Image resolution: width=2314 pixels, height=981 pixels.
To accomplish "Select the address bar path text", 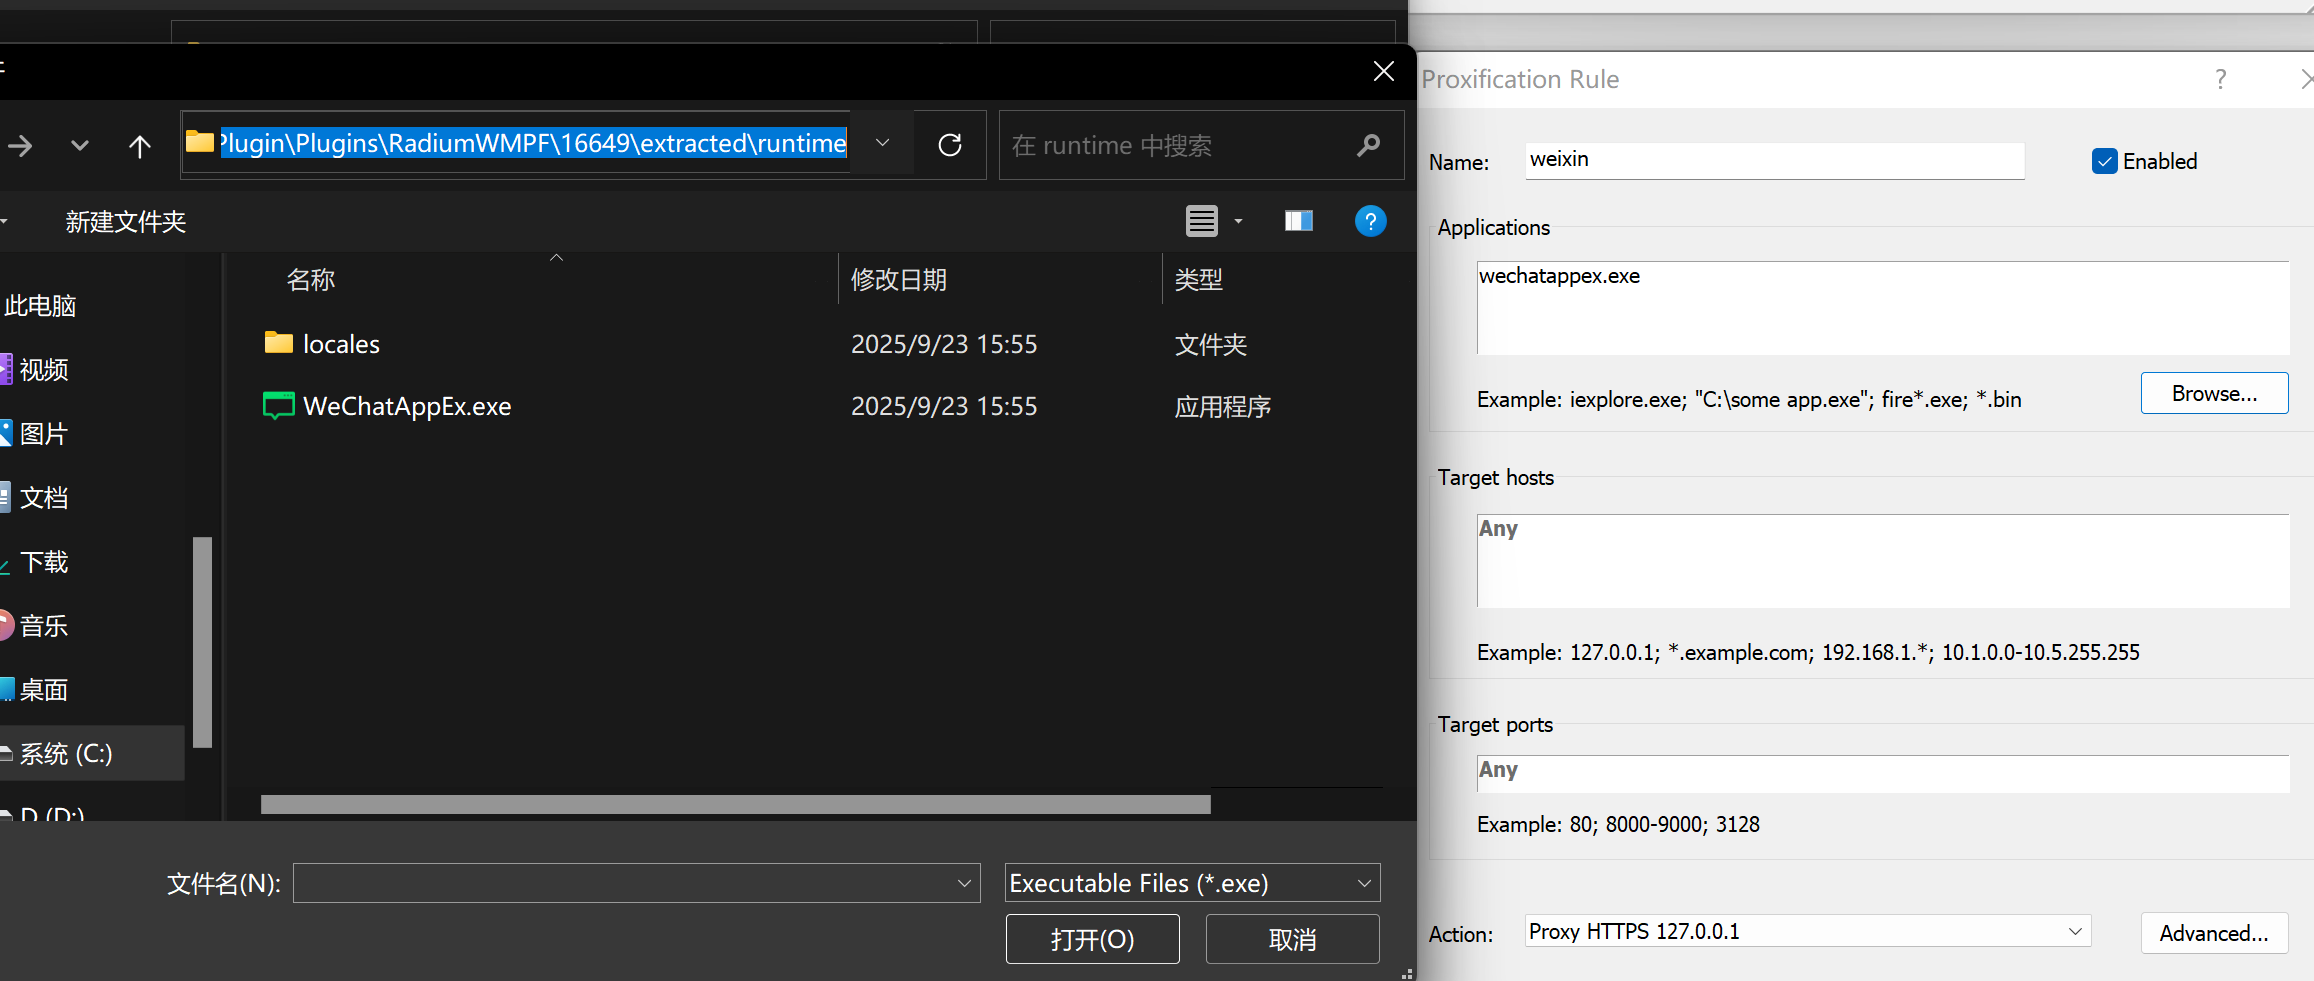I will point(533,144).
